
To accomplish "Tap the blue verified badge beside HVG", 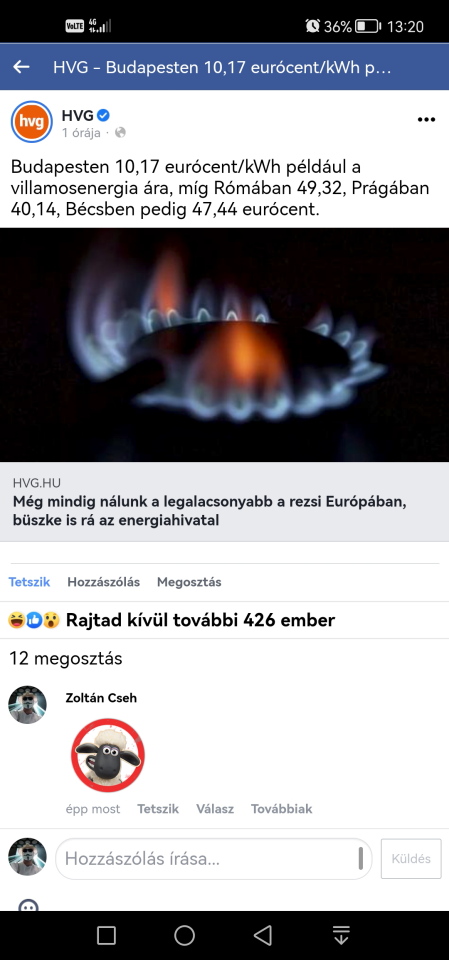I will tap(104, 114).
